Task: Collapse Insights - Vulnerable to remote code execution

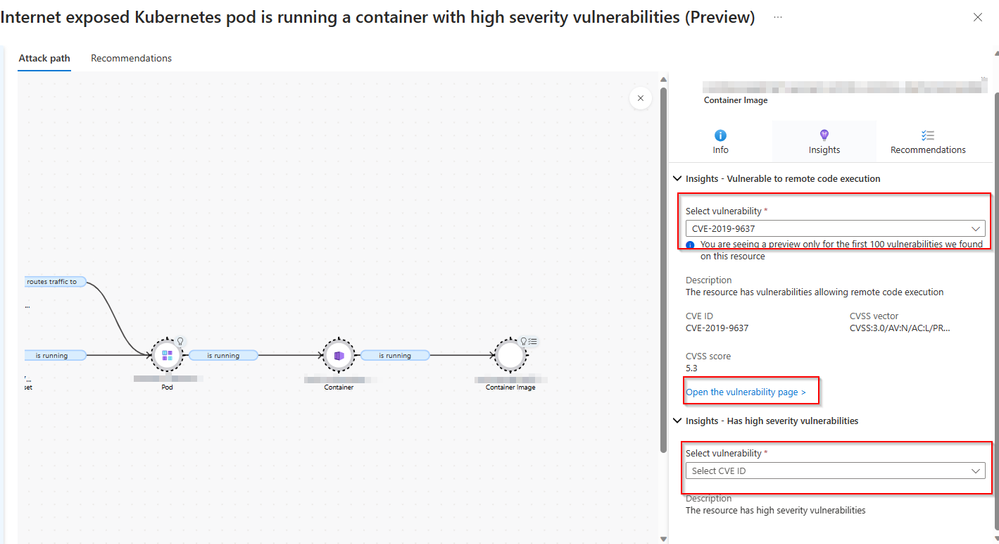Action: 677,178
